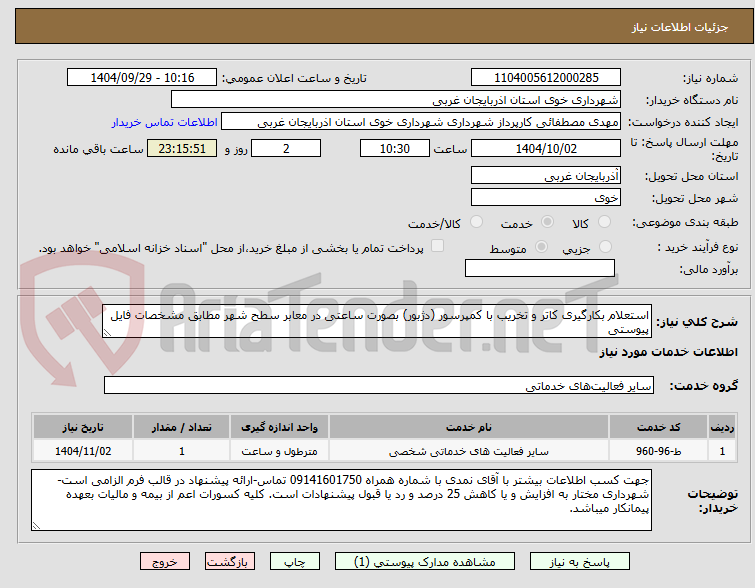Click unit cell مترطول و ساعت
The image size is (755, 588).
279,451
